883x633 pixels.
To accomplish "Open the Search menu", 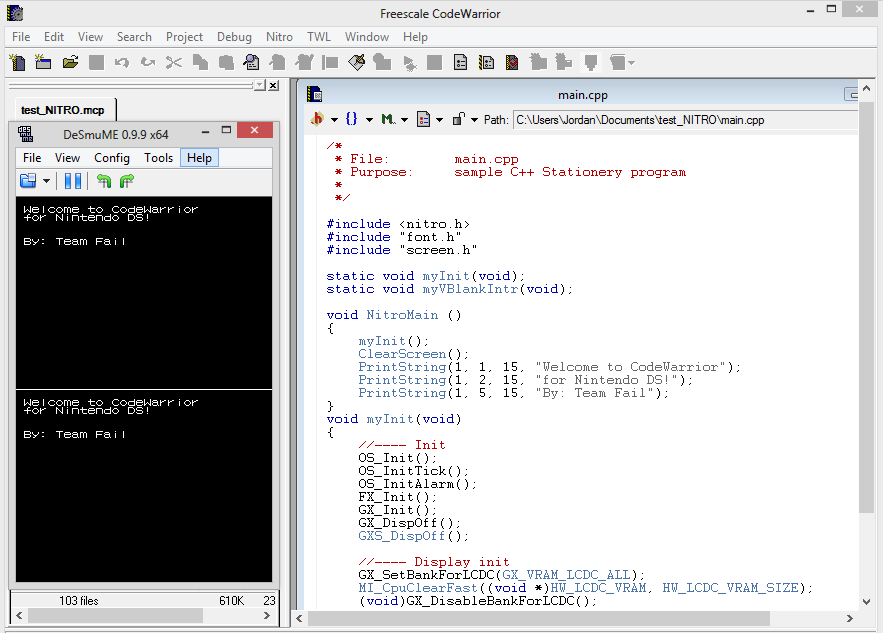I will [134, 37].
